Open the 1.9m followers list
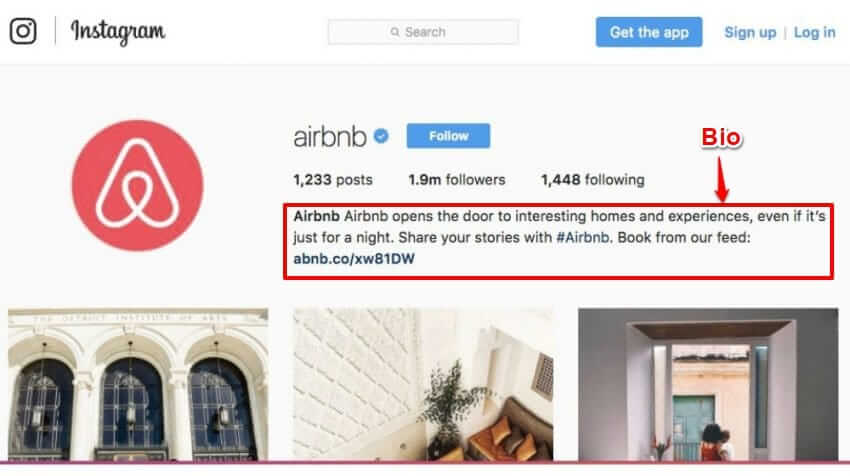Screen dimensions: 850x476 [456, 179]
